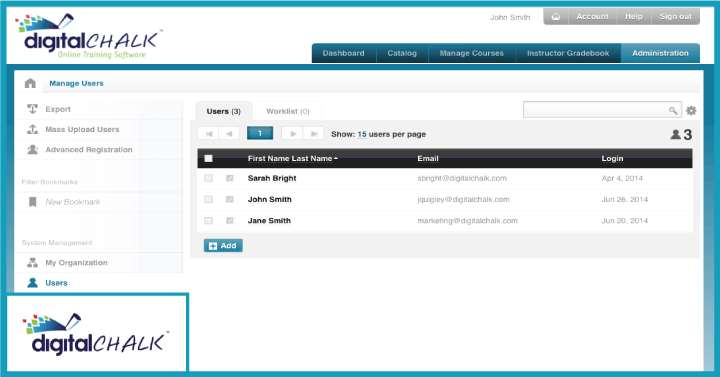Open the Sarah Bright user name
This screenshot has height=377, width=720.
(272, 178)
